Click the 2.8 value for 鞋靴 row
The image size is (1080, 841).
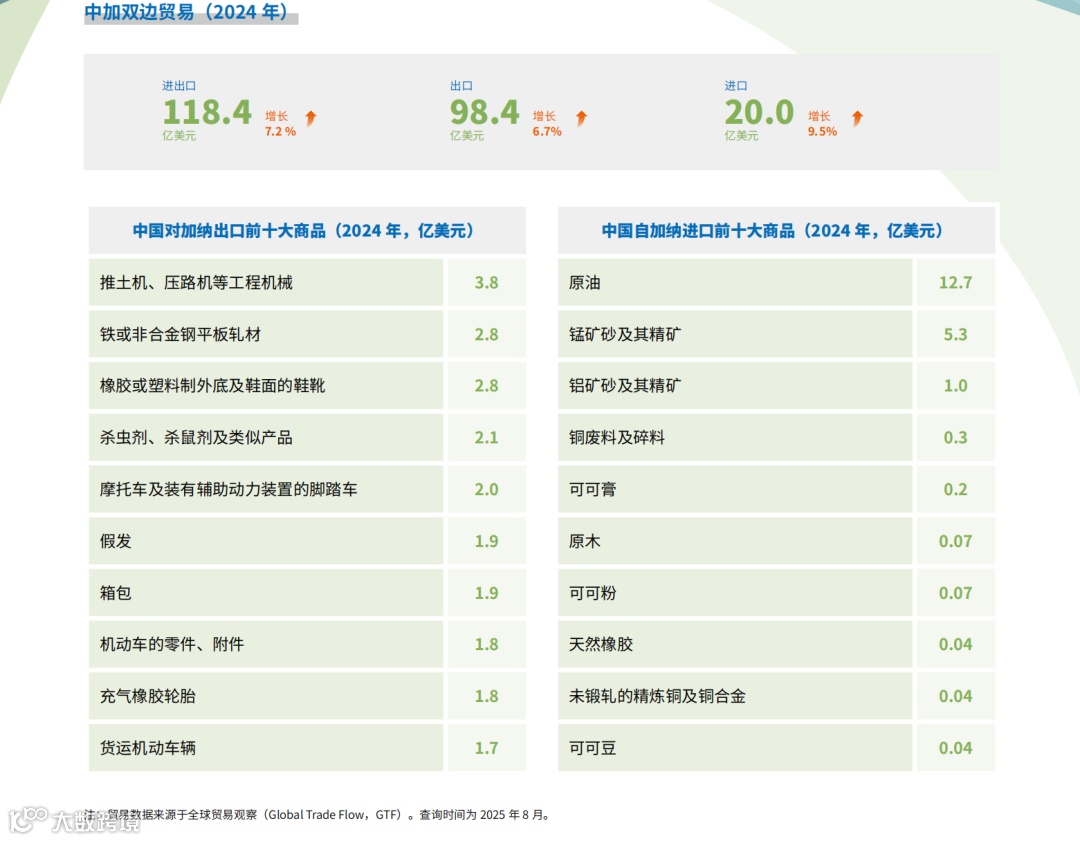click(x=486, y=386)
